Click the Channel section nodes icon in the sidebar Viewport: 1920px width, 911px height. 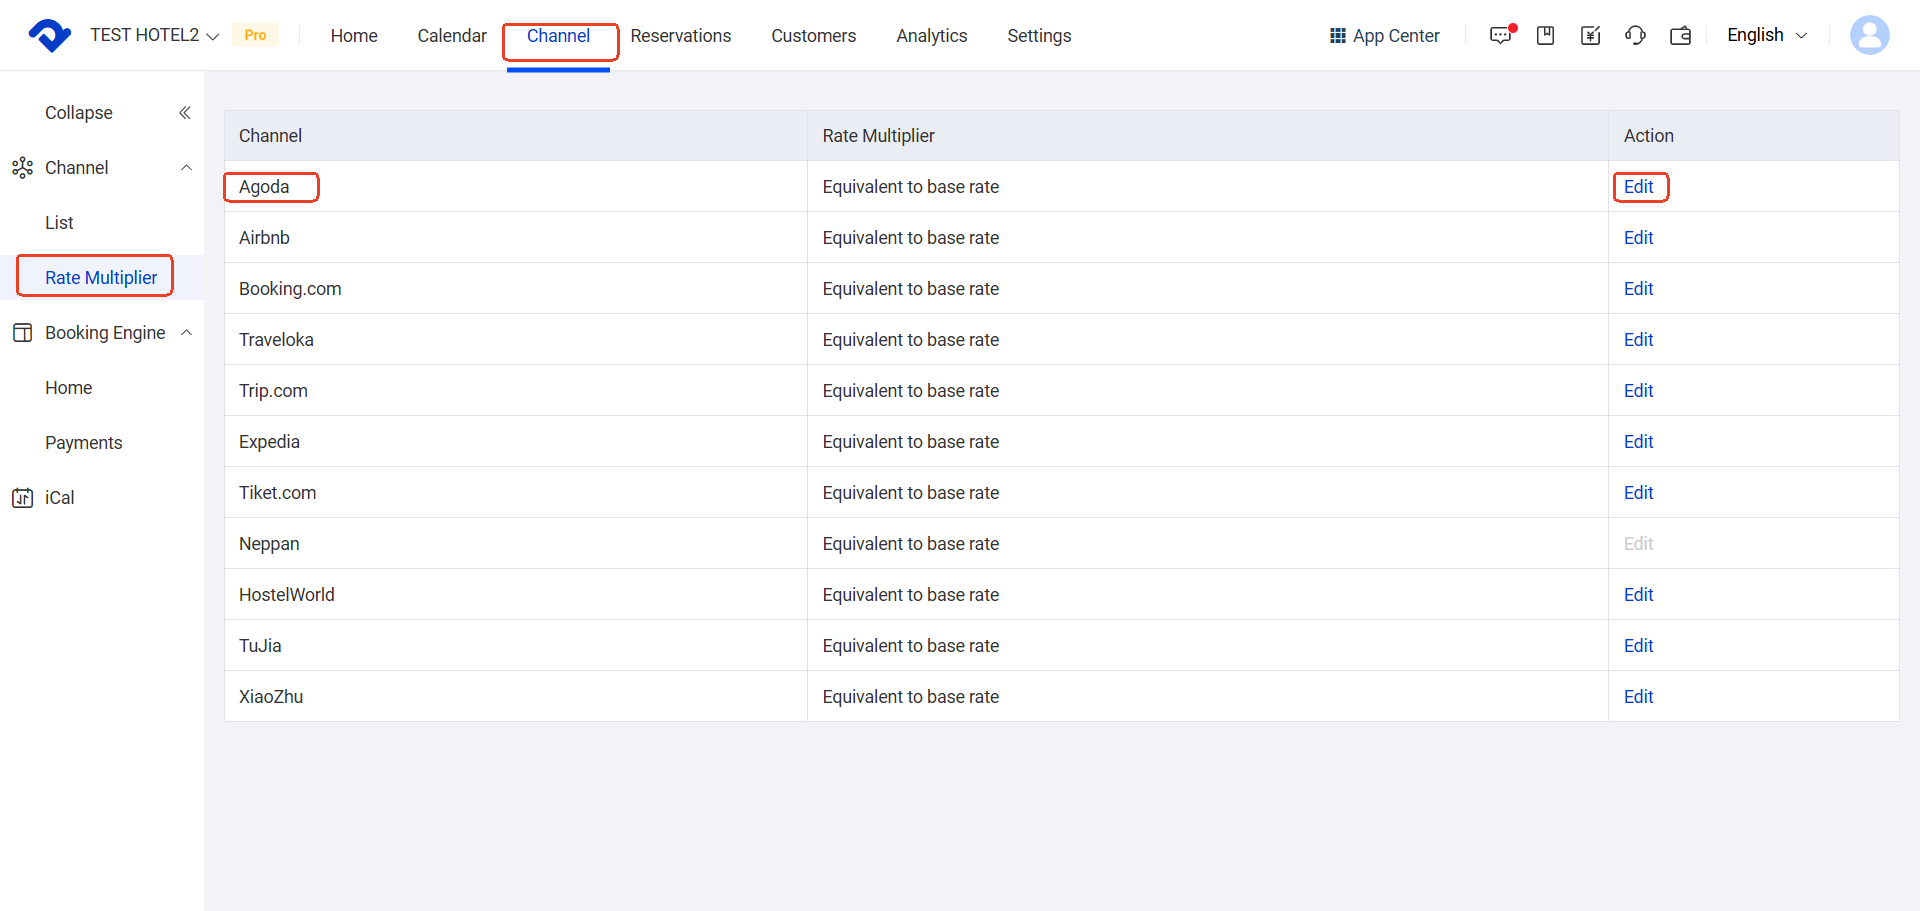pyautogui.click(x=22, y=168)
